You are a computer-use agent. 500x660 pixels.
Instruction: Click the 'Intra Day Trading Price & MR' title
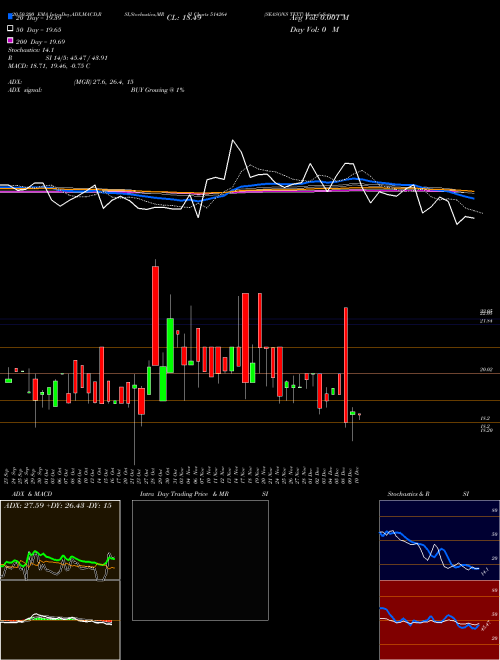click(184, 494)
